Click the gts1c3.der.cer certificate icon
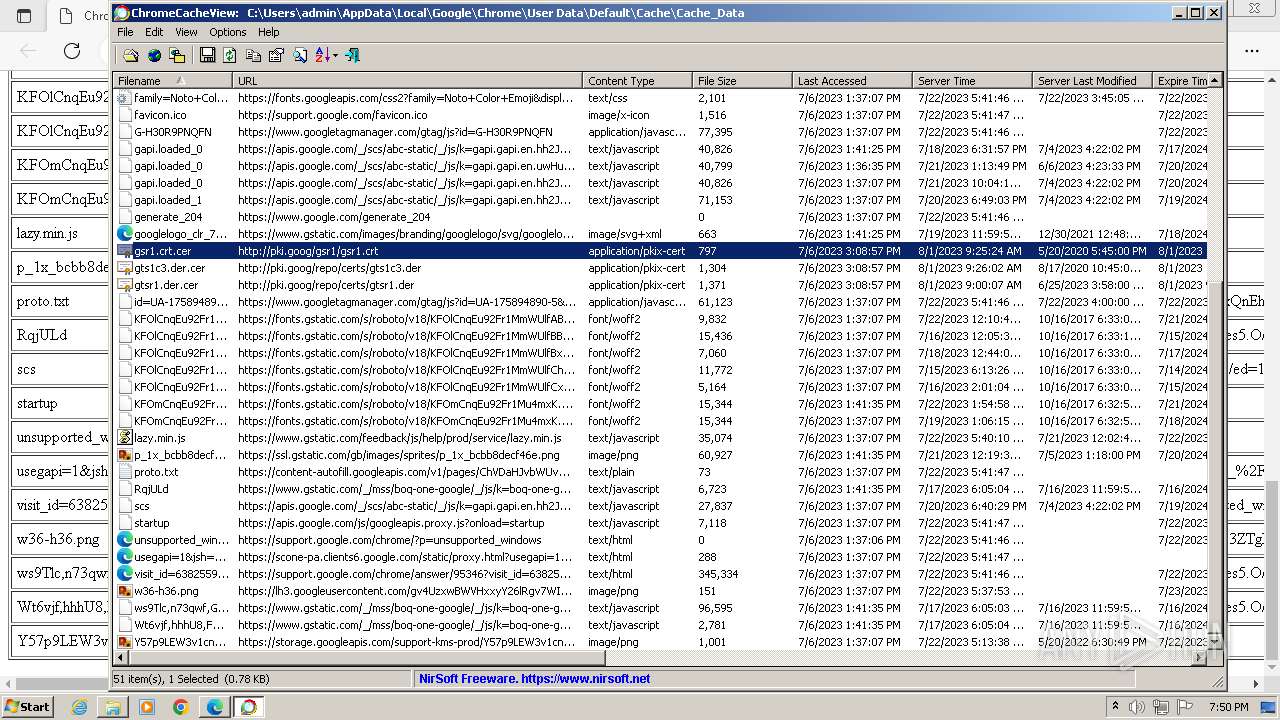The width and height of the screenshot is (1280, 720). pos(124,268)
